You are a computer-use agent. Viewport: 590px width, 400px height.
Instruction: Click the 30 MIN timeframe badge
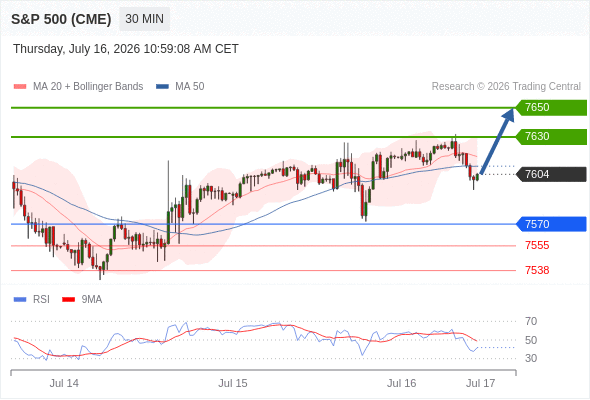pos(144,19)
